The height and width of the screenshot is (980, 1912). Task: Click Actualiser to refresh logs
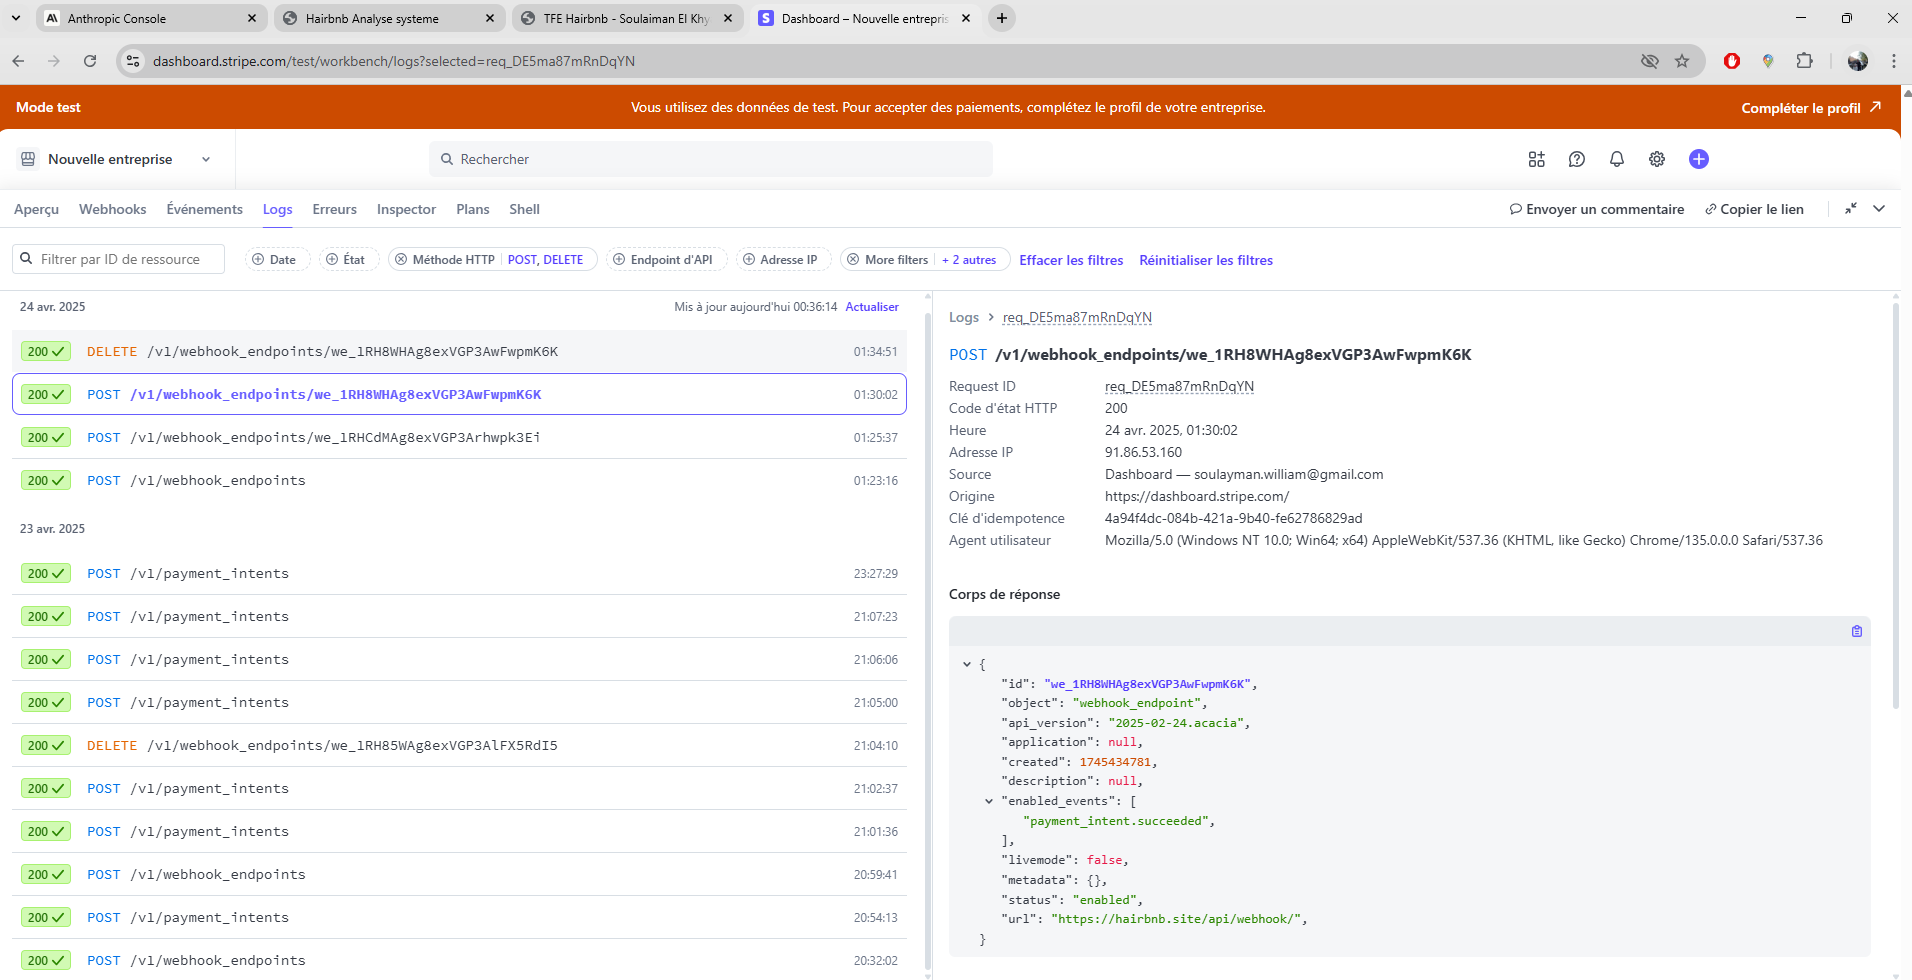(x=871, y=307)
